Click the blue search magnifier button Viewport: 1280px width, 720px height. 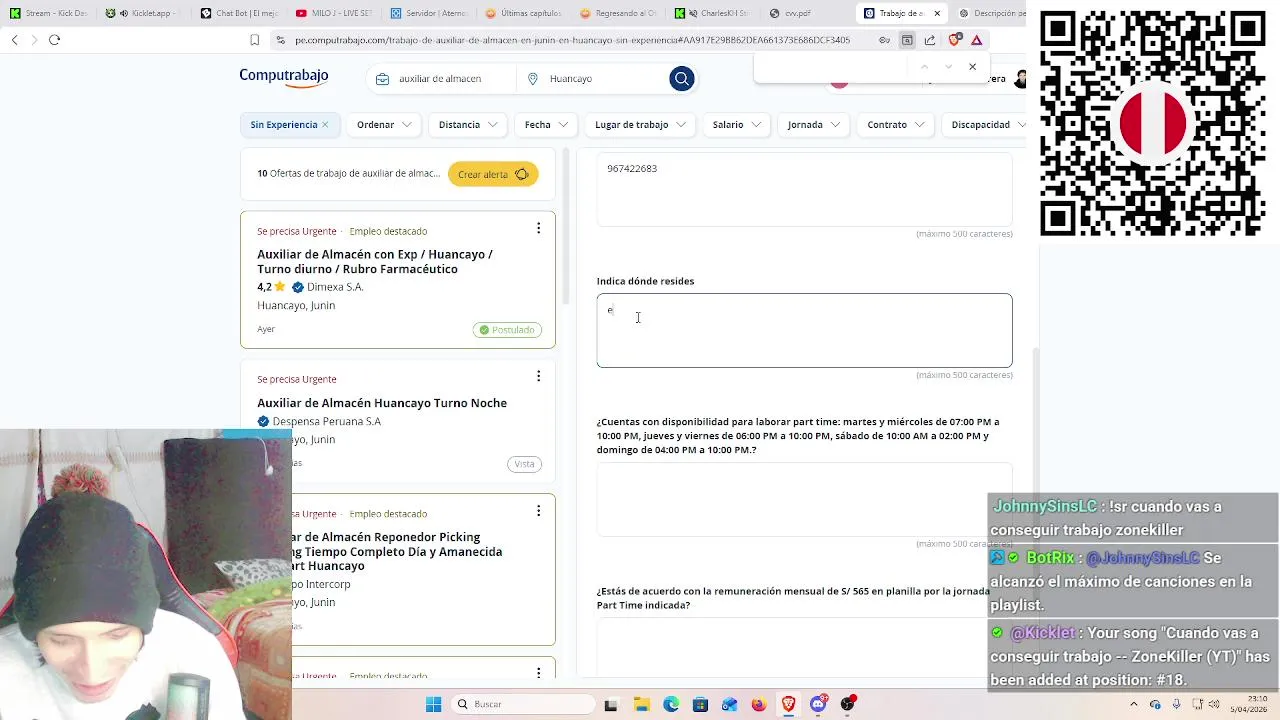tap(682, 79)
